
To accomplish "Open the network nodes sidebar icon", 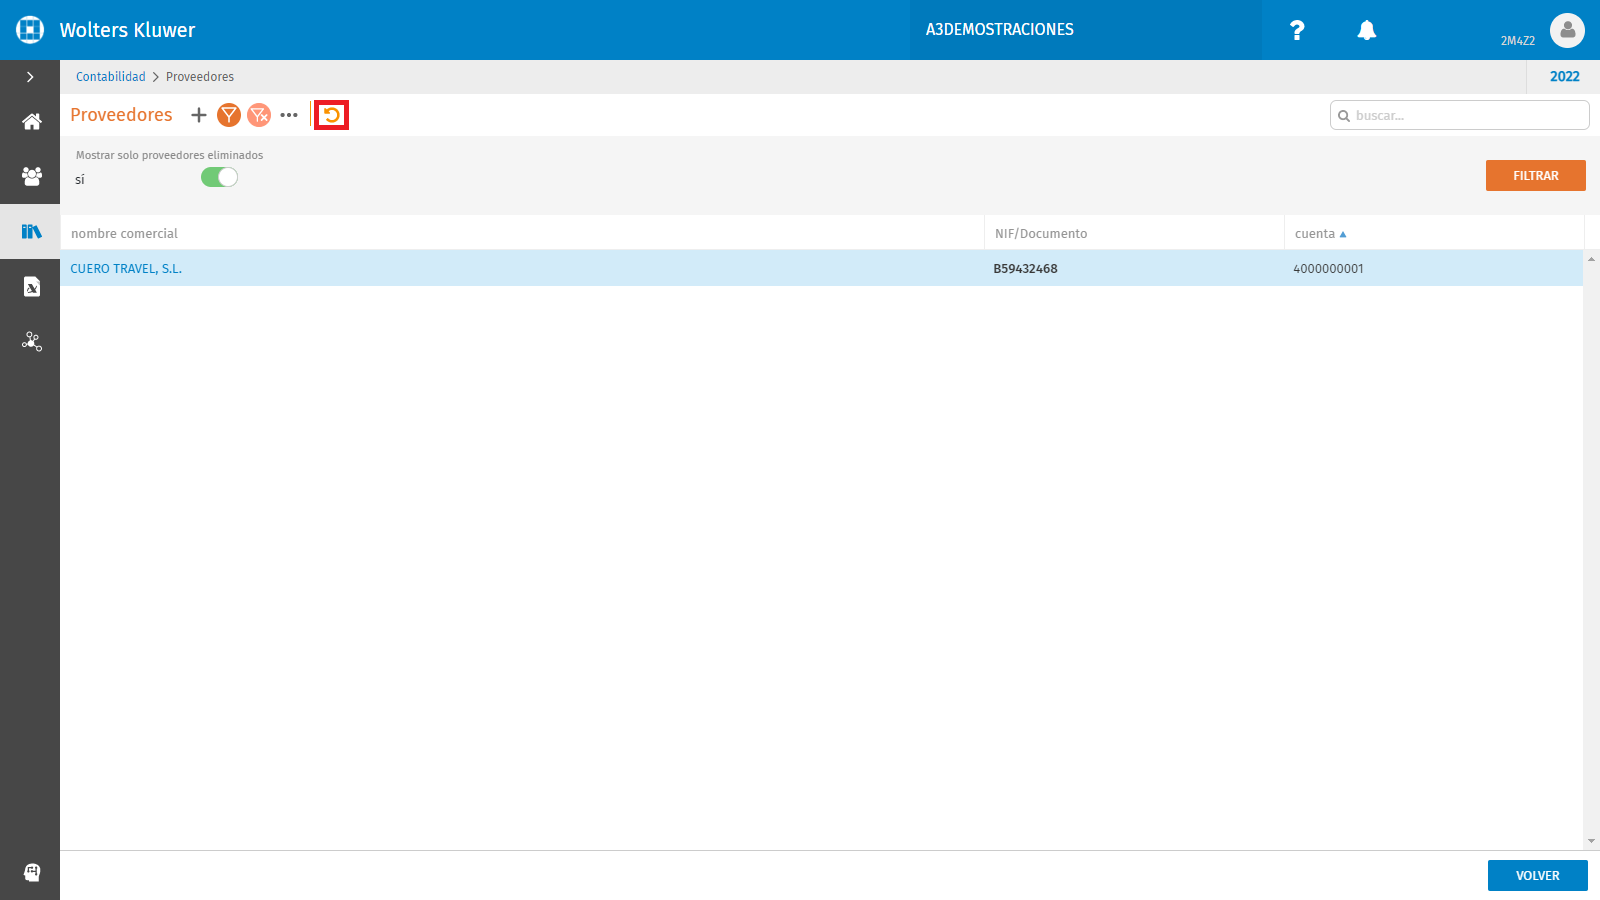I will point(31,342).
